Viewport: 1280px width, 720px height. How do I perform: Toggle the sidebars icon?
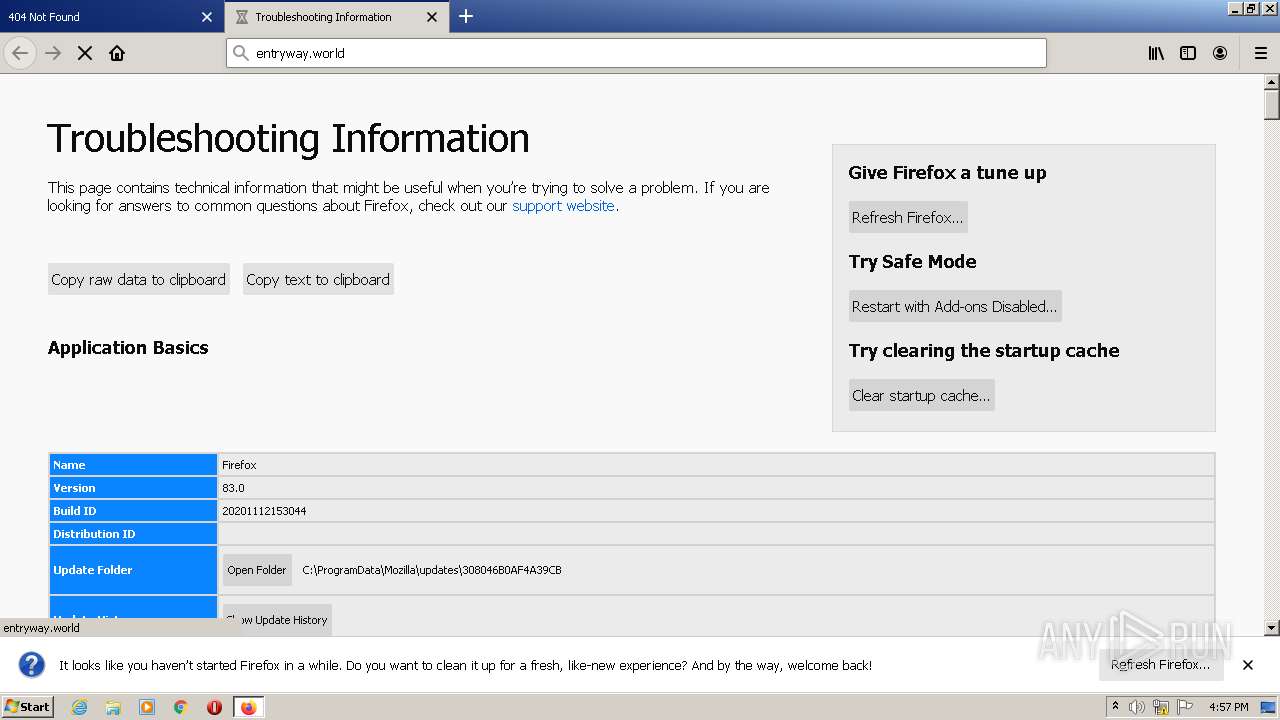(1188, 53)
